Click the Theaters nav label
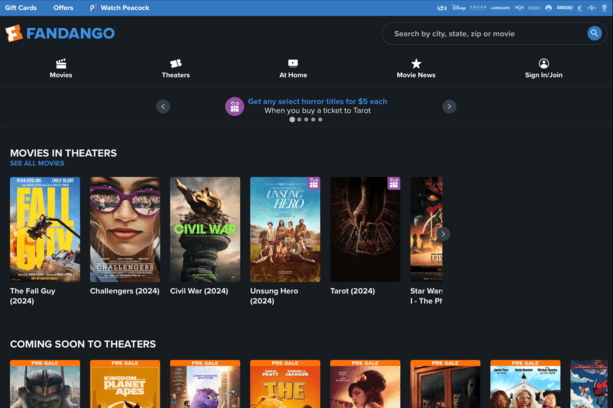The image size is (613, 408). (x=176, y=75)
